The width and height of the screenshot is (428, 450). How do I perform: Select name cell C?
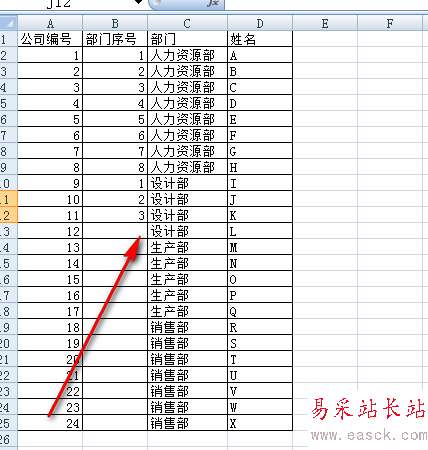tap(260, 87)
